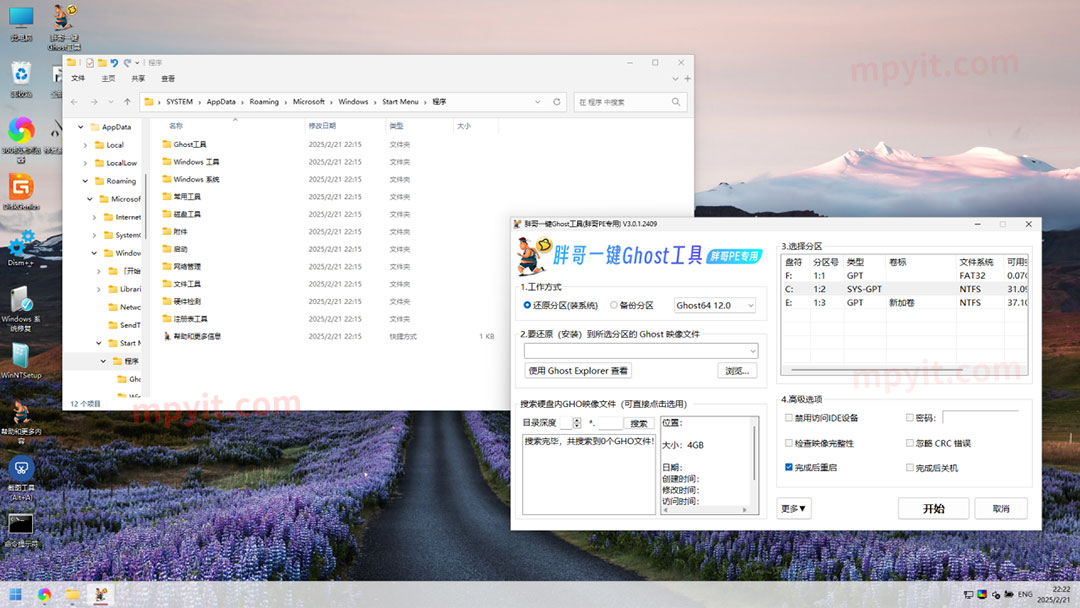Expand the Explorer ribbon with the chevron
The height and width of the screenshot is (608, 1080).
(x=675, y=78)
